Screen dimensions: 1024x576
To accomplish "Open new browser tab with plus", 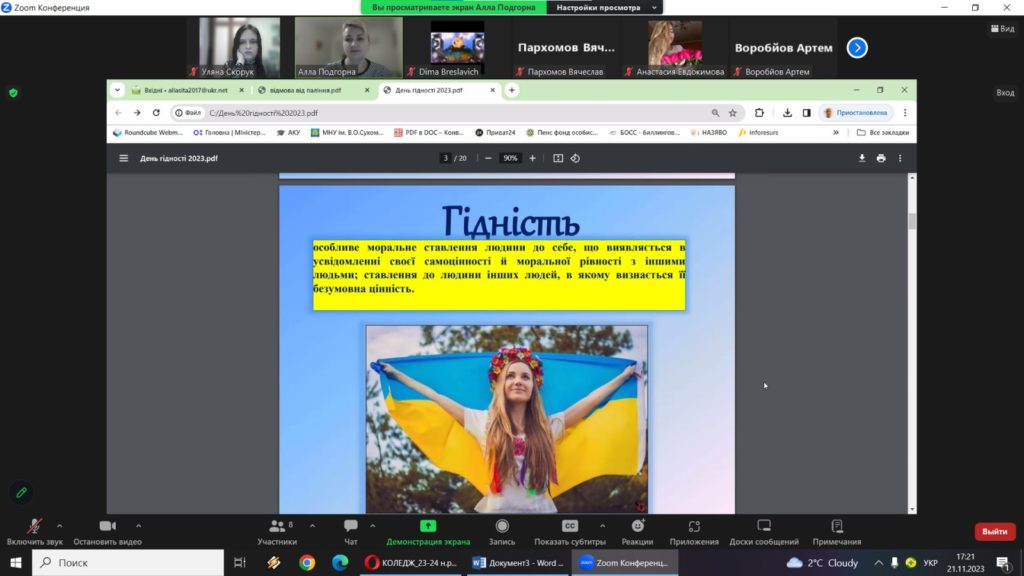I will (x=512, y=90).
